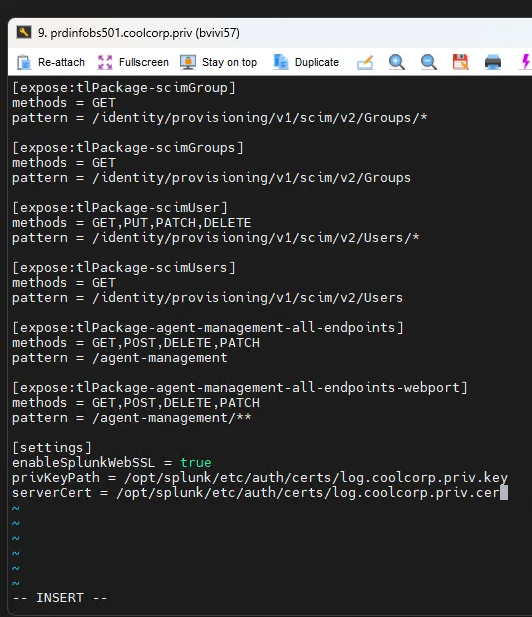Click the terminal window title icon
The height and width of the screenshot is (617, 532).
point(24,32)
